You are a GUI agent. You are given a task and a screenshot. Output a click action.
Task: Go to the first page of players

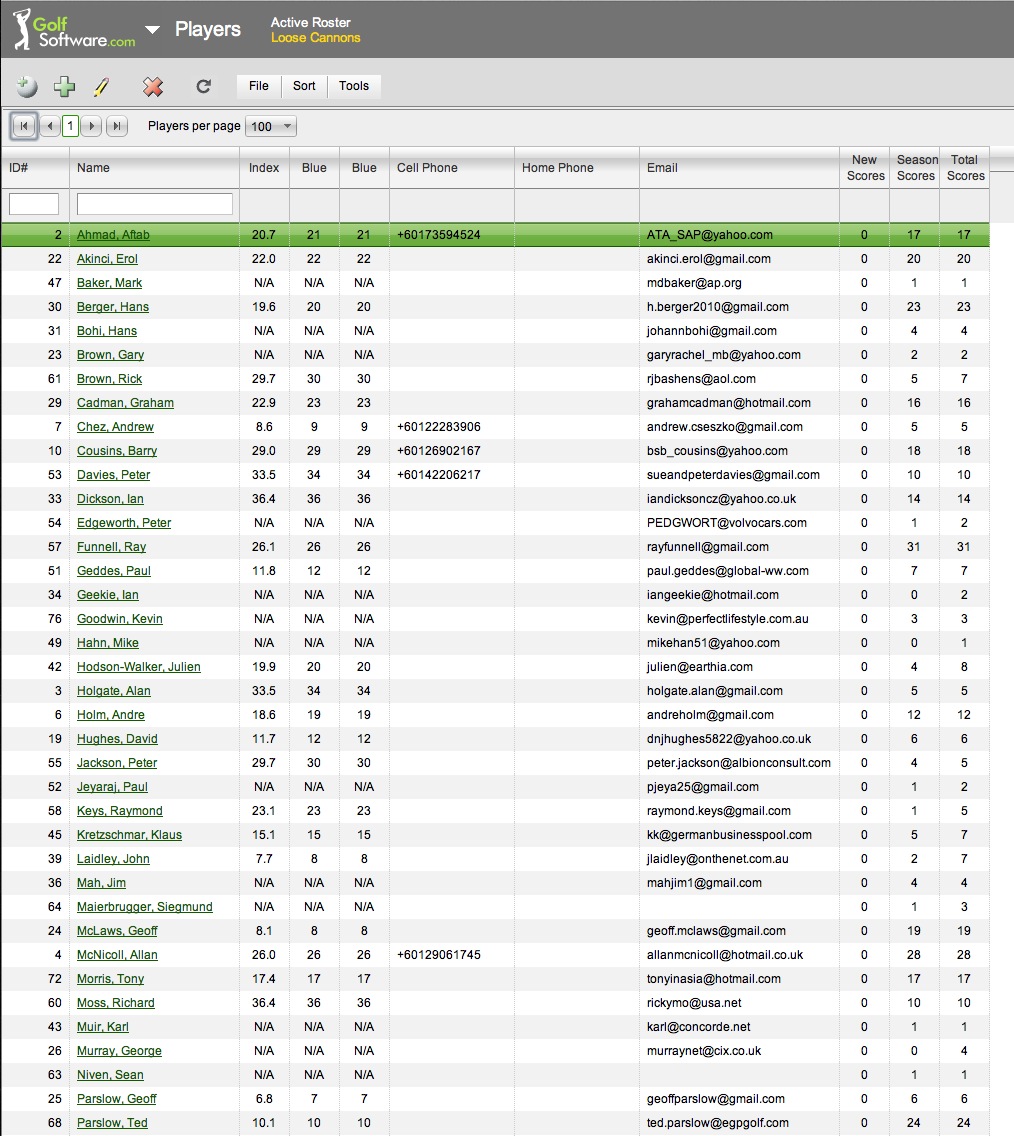coord(24,126)
